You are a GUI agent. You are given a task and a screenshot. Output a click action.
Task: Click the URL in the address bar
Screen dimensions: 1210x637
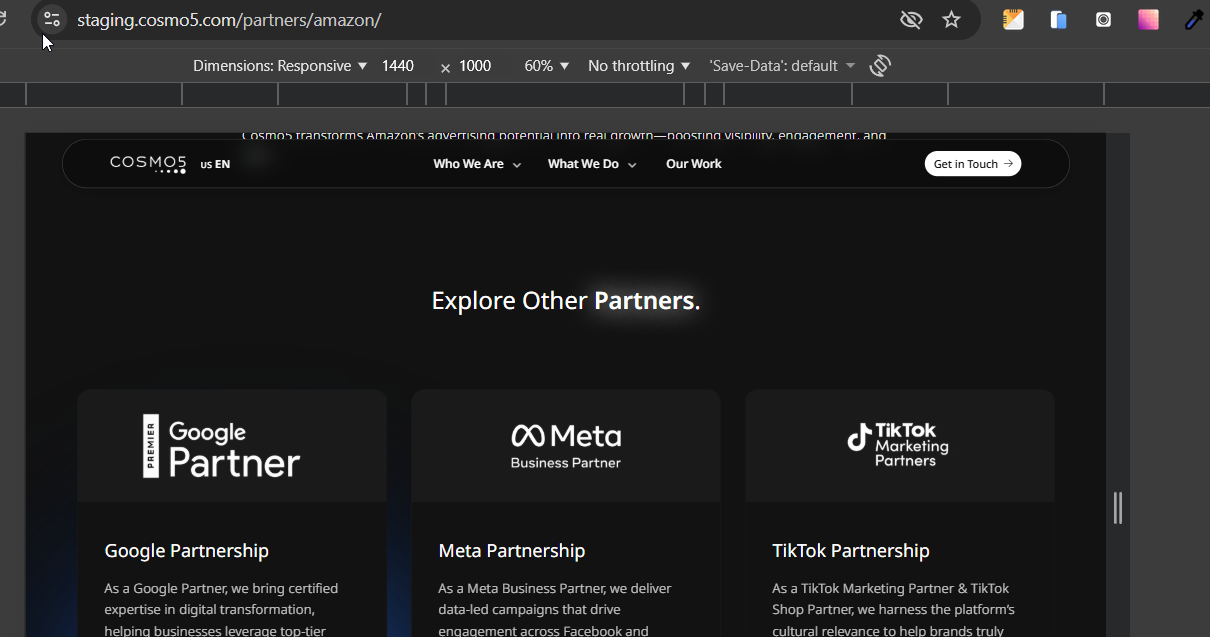[x=229, y=20]
